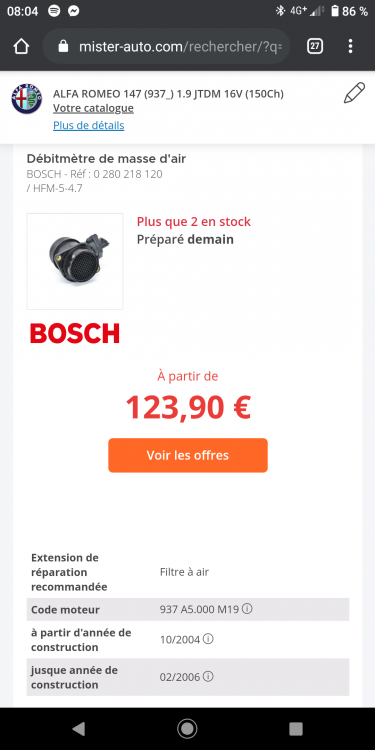Tap the Spotify notification icon in status bar
This screenshot has width=375, height=750.
(54, 11)
